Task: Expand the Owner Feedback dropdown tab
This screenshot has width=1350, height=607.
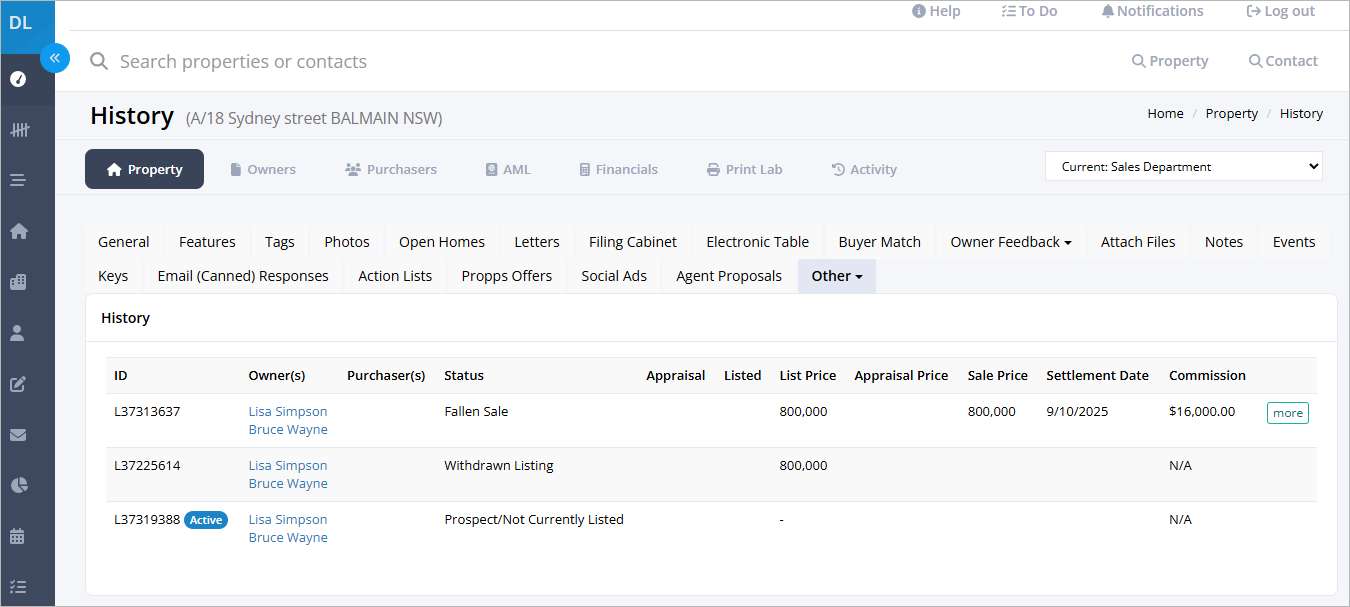Action: click(x=1011, y=242)
